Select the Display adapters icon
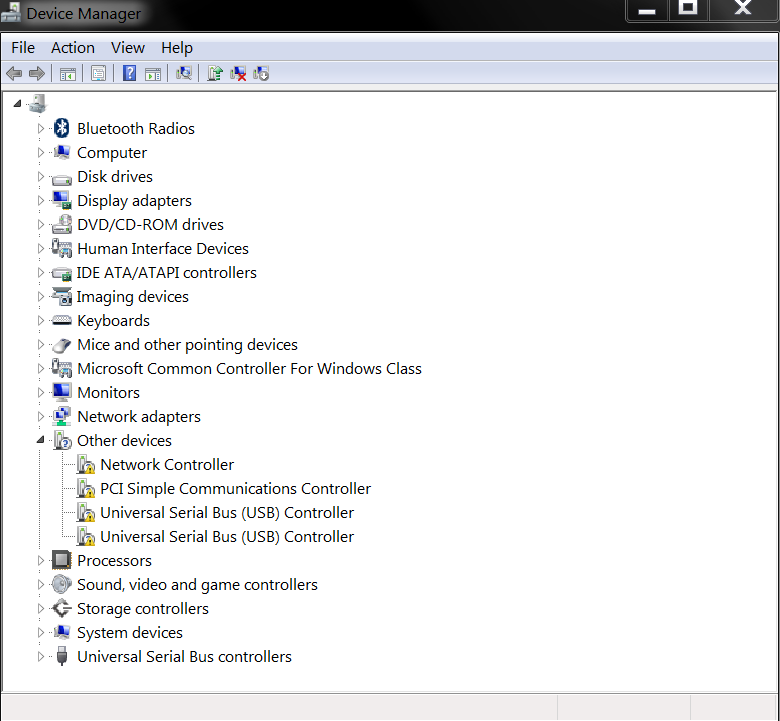780x721 pixels. pos(62,200)
